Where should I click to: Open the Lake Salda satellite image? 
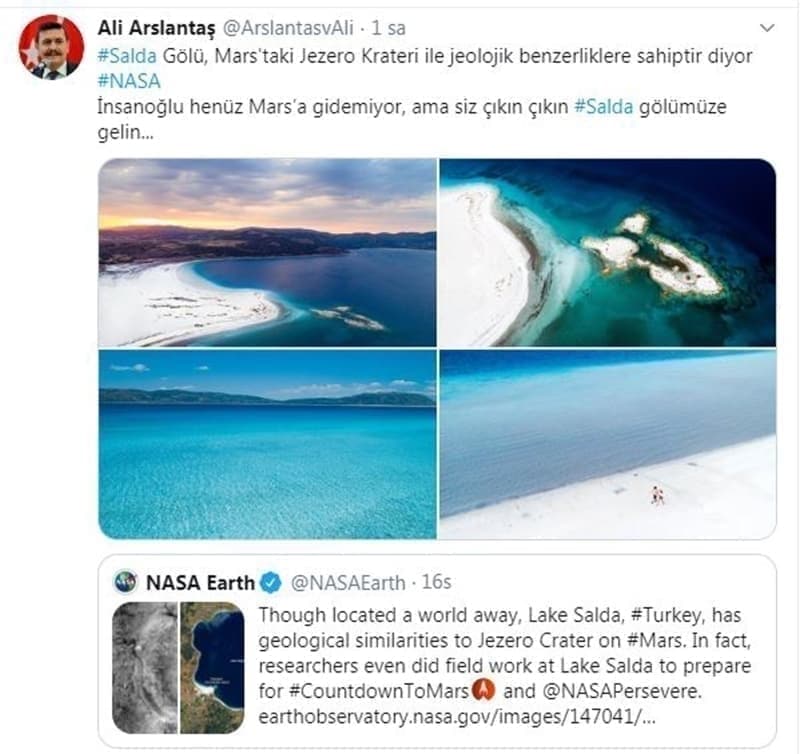click(x=212, y=668)
